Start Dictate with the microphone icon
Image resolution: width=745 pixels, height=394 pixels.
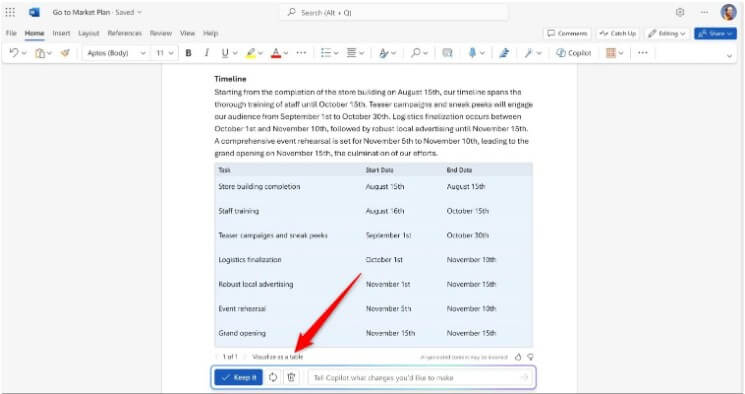472,53
